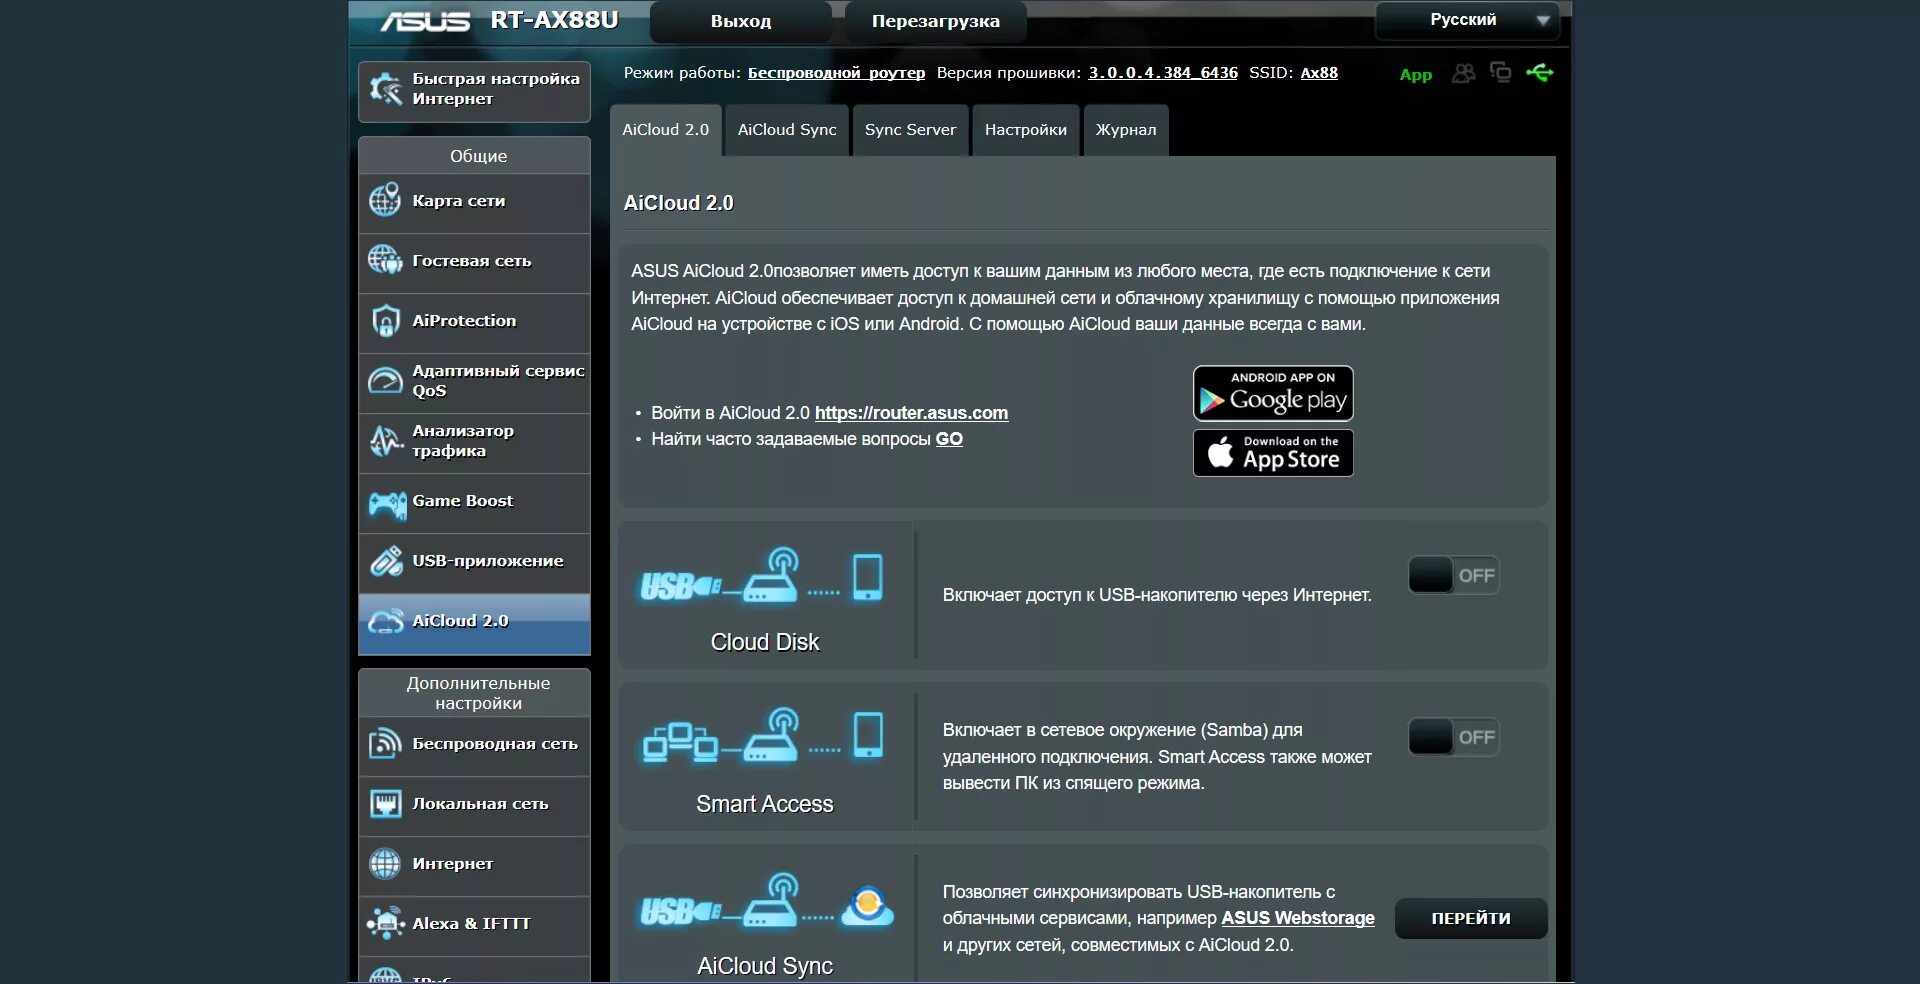The image size is (1920, 984).
Task: Click the ASUS logo in the header
Action: 425,20
